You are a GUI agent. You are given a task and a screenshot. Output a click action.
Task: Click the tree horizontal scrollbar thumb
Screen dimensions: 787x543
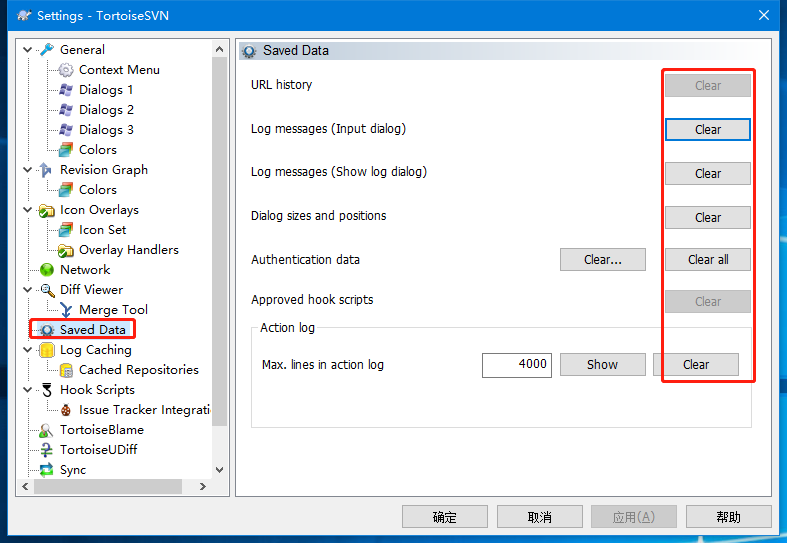(107, 486)
